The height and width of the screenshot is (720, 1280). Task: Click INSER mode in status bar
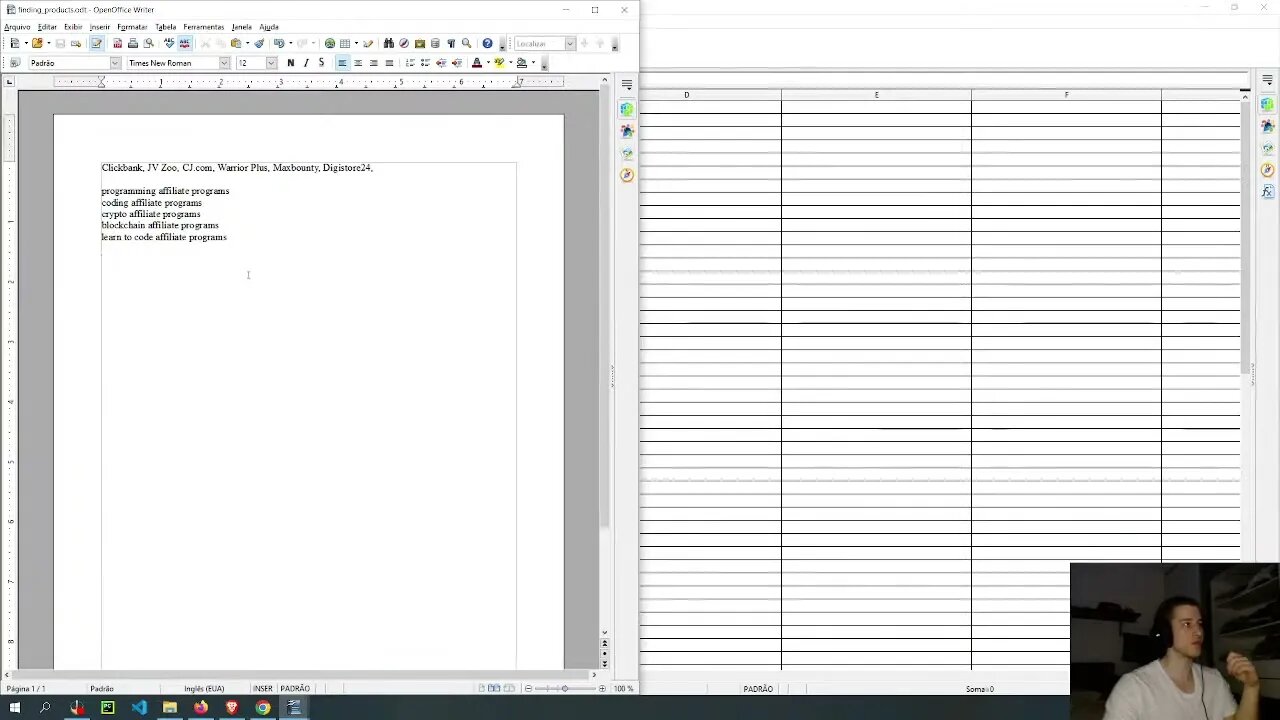tap(262, 689)
